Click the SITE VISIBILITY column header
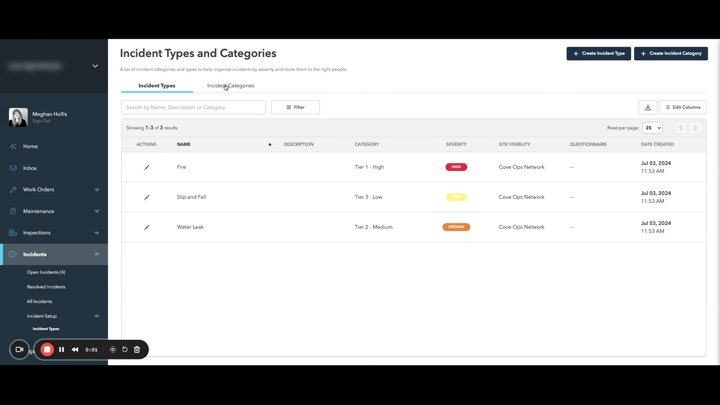Viewport: 720px width, 405px height. click(x=514, y=144)
